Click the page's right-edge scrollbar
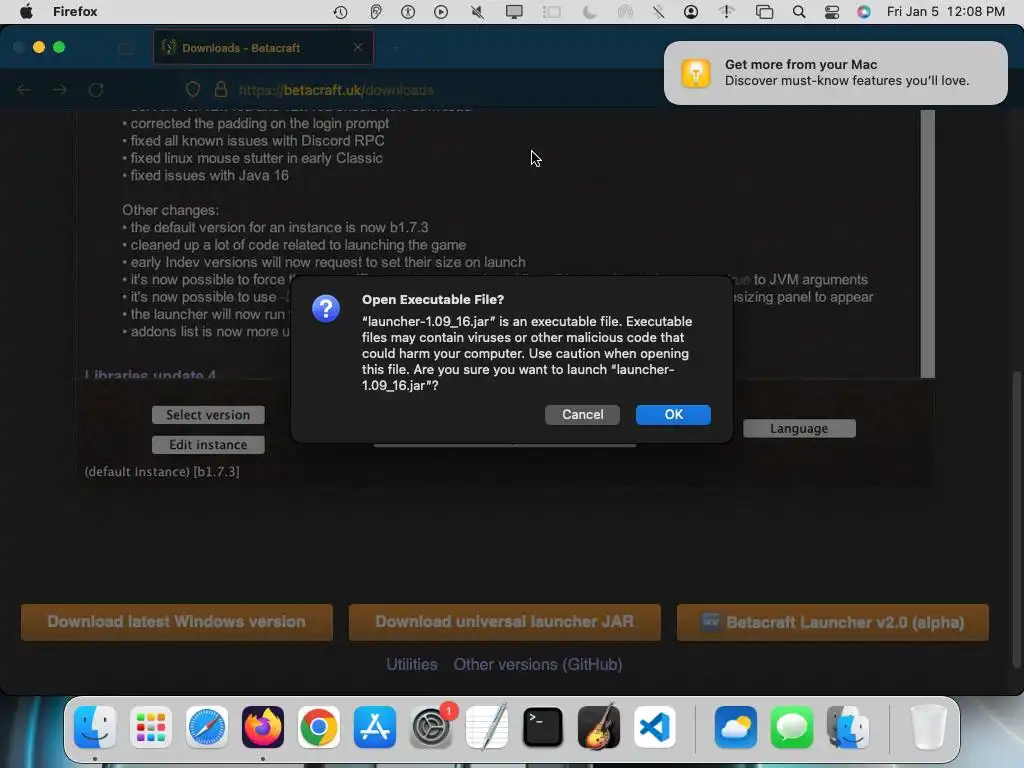1024x768 pixels. pos(1017,519)
